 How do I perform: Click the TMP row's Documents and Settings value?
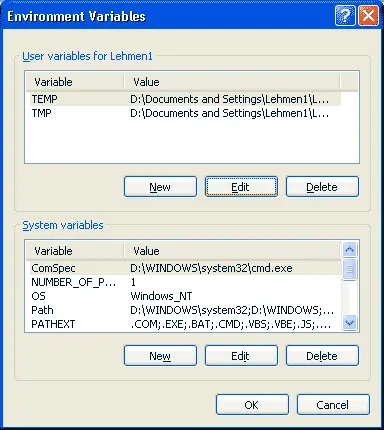pos(230,113)
